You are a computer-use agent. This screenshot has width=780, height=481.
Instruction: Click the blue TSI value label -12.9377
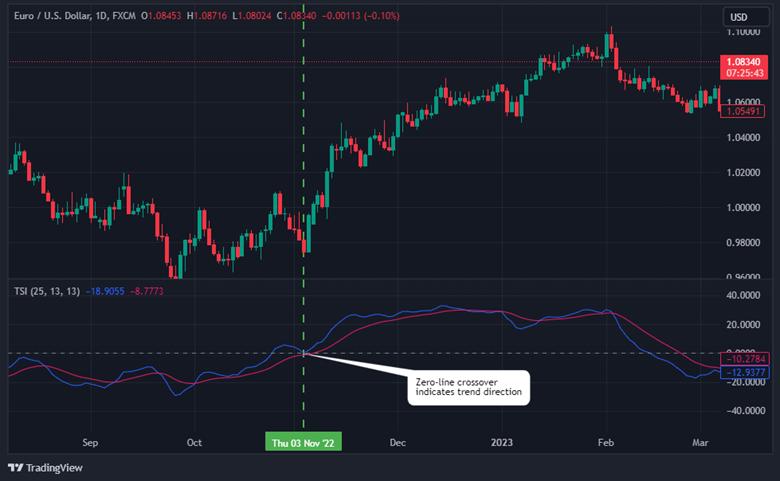(x=745, y=372)
